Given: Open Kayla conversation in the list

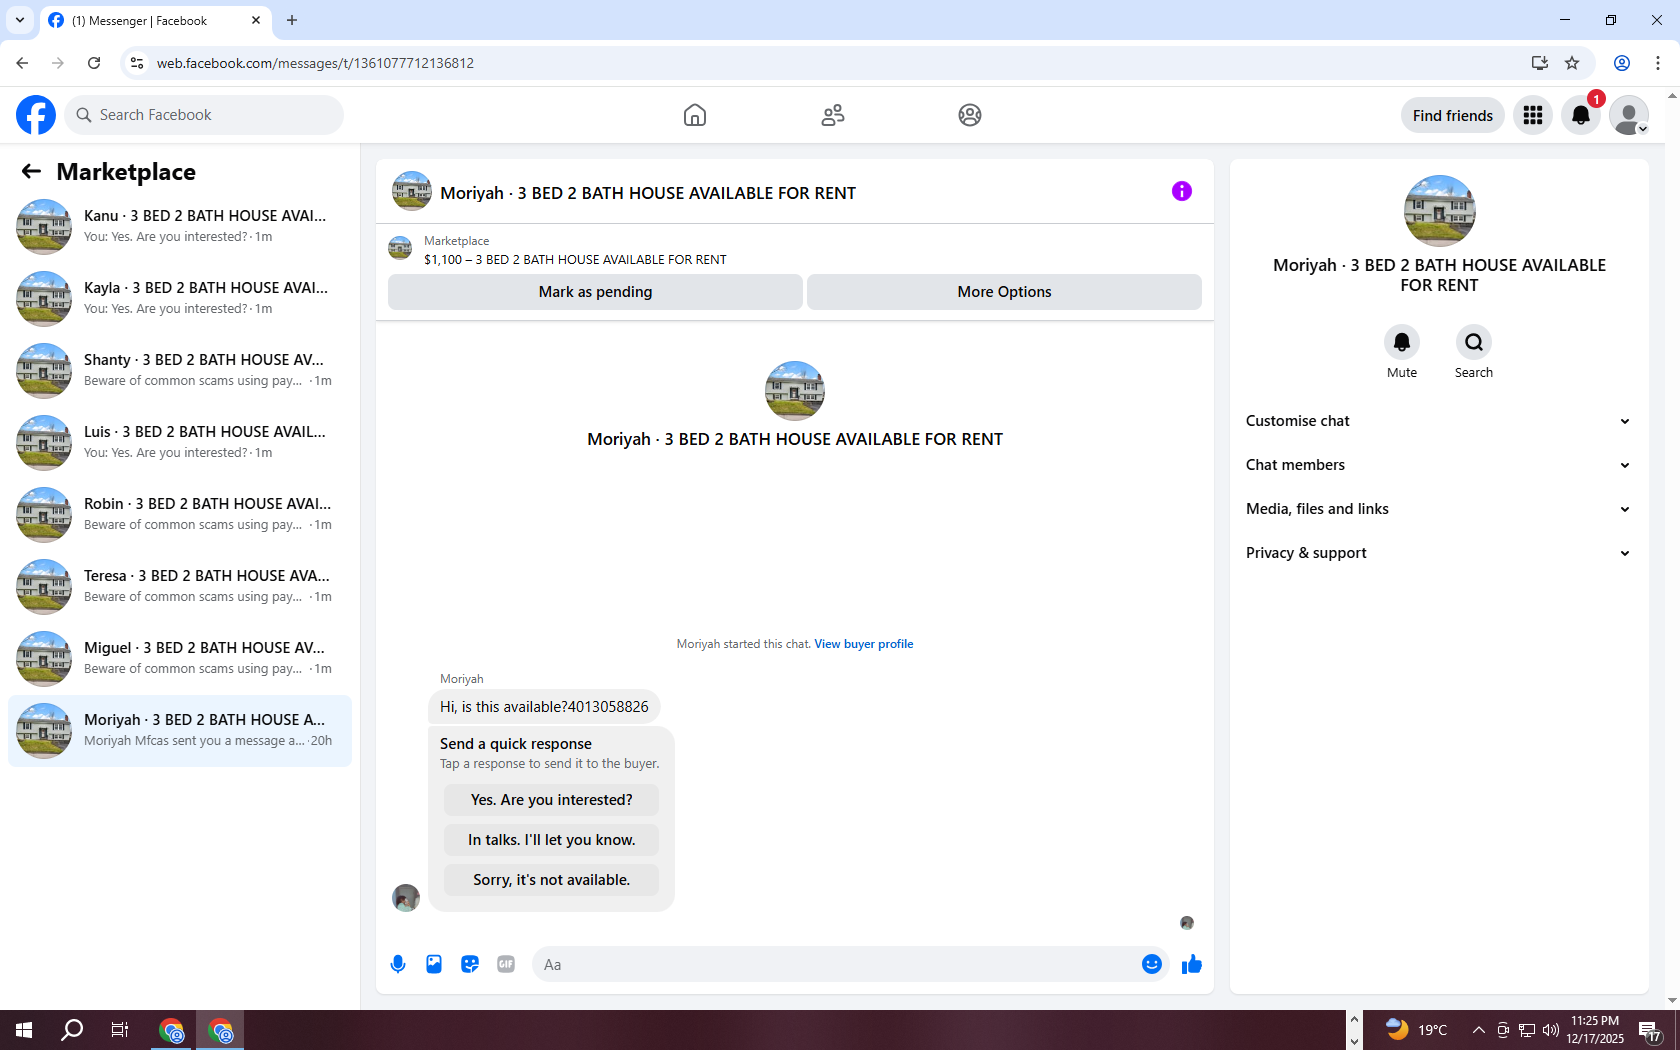Looking at the screenshot, I should click(x=180, y=299).
